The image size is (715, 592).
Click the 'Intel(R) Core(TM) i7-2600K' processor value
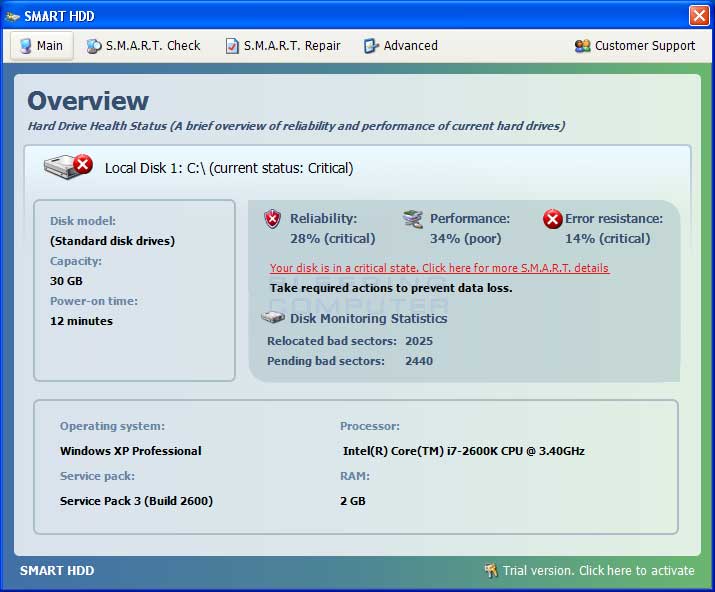point(463,451)
